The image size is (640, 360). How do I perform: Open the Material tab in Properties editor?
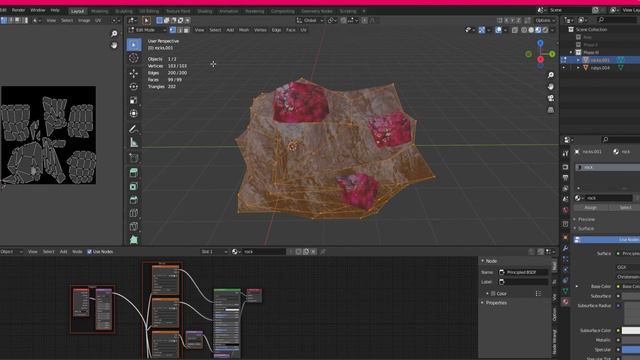click(565, 301)
